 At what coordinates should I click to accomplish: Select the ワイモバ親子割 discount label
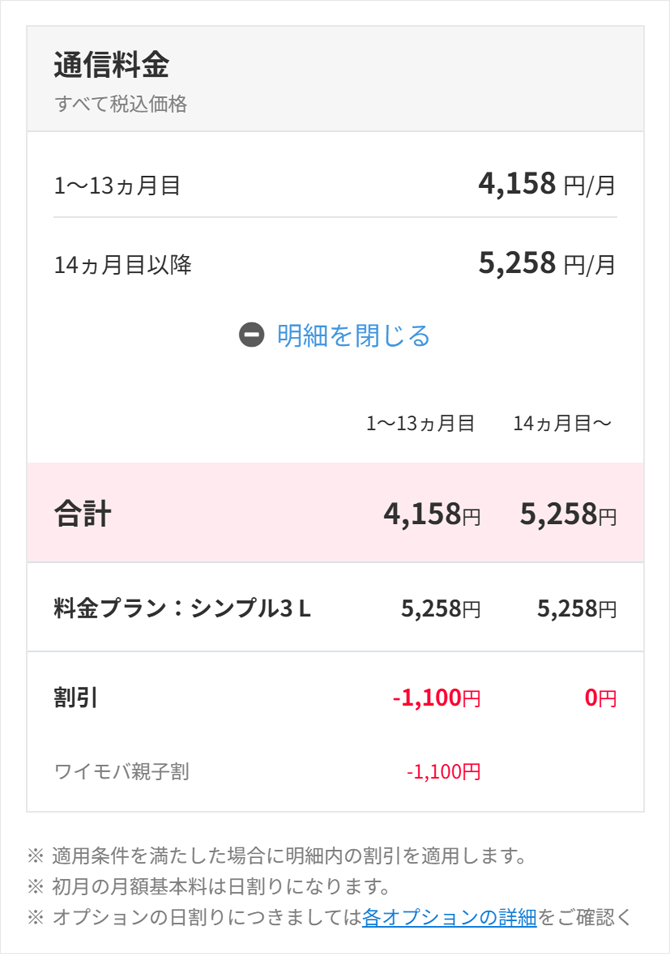coord(121,771)
